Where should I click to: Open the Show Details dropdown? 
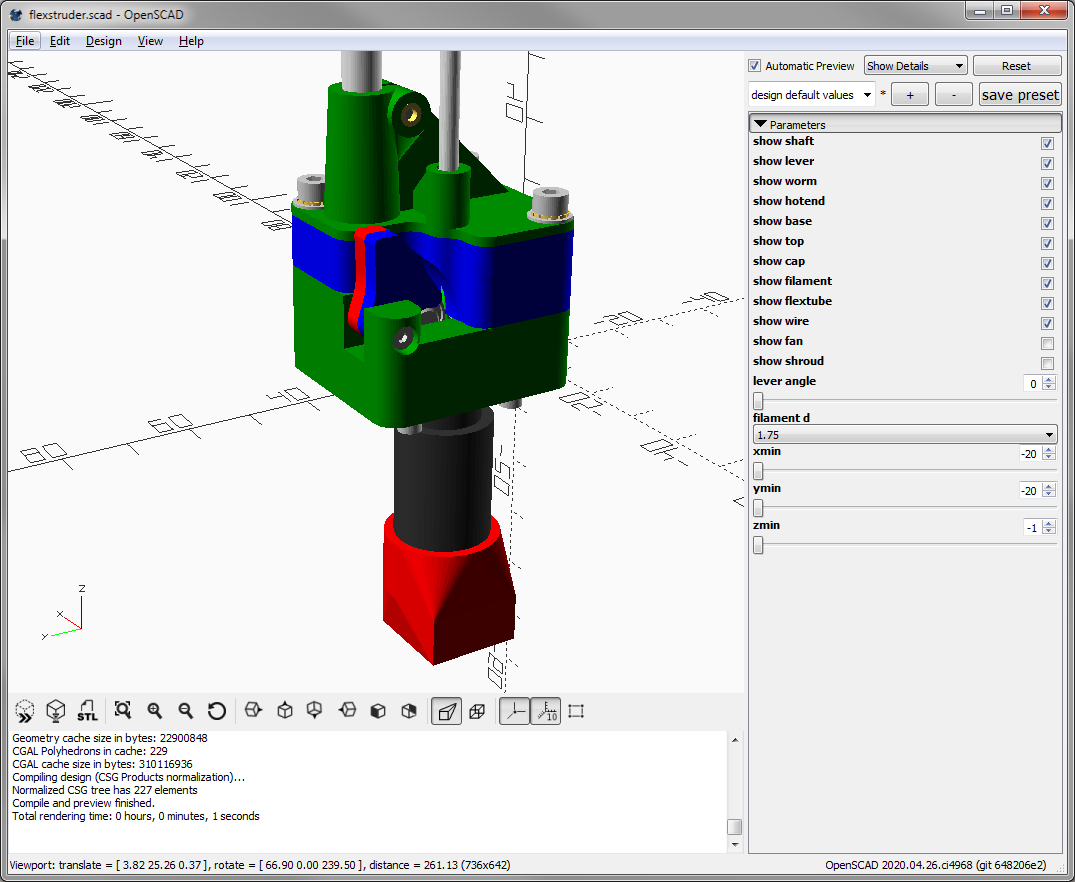point(915,66)
